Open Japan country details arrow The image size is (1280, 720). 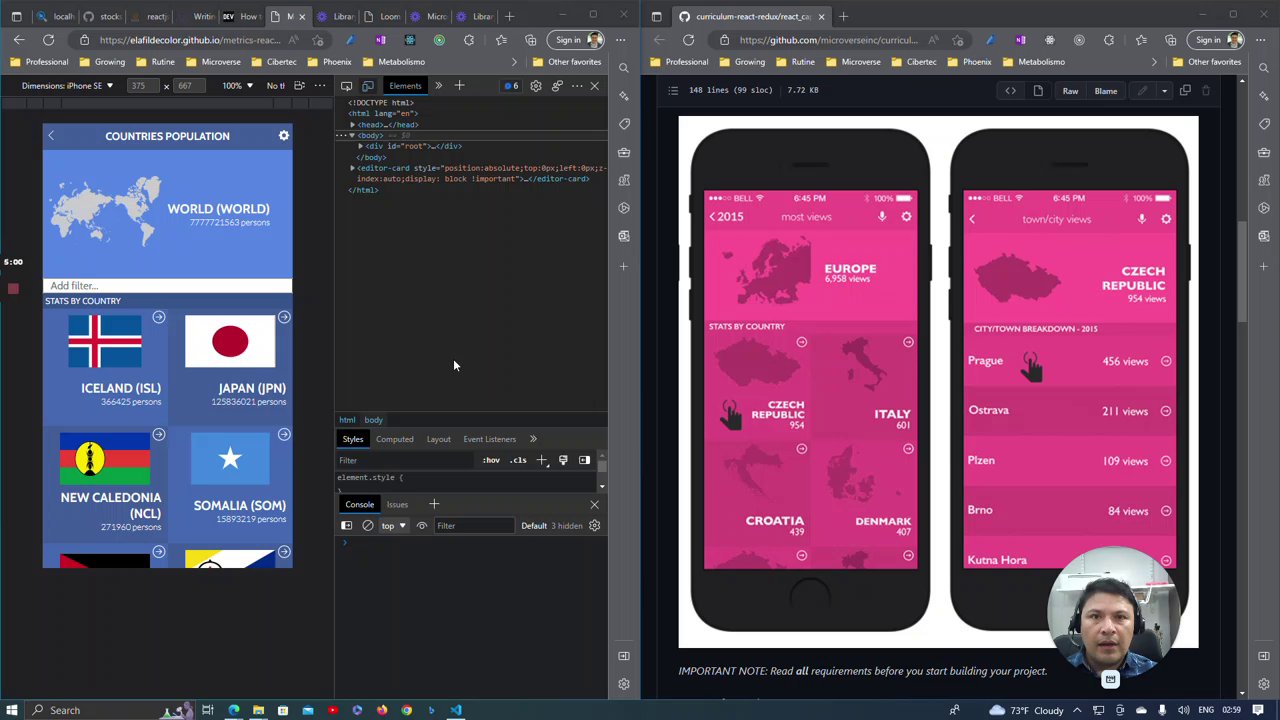click(284, 318)
